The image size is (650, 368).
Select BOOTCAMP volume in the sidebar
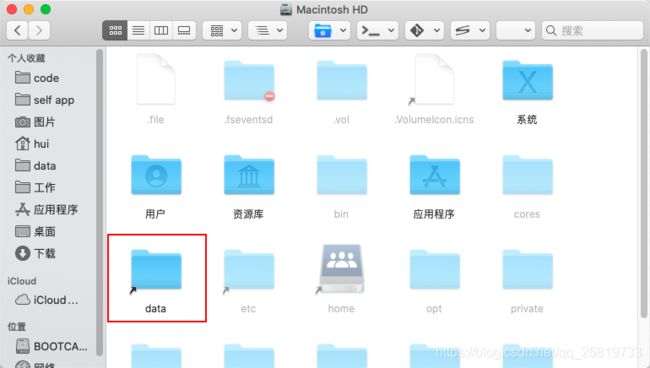click(52, 346)
